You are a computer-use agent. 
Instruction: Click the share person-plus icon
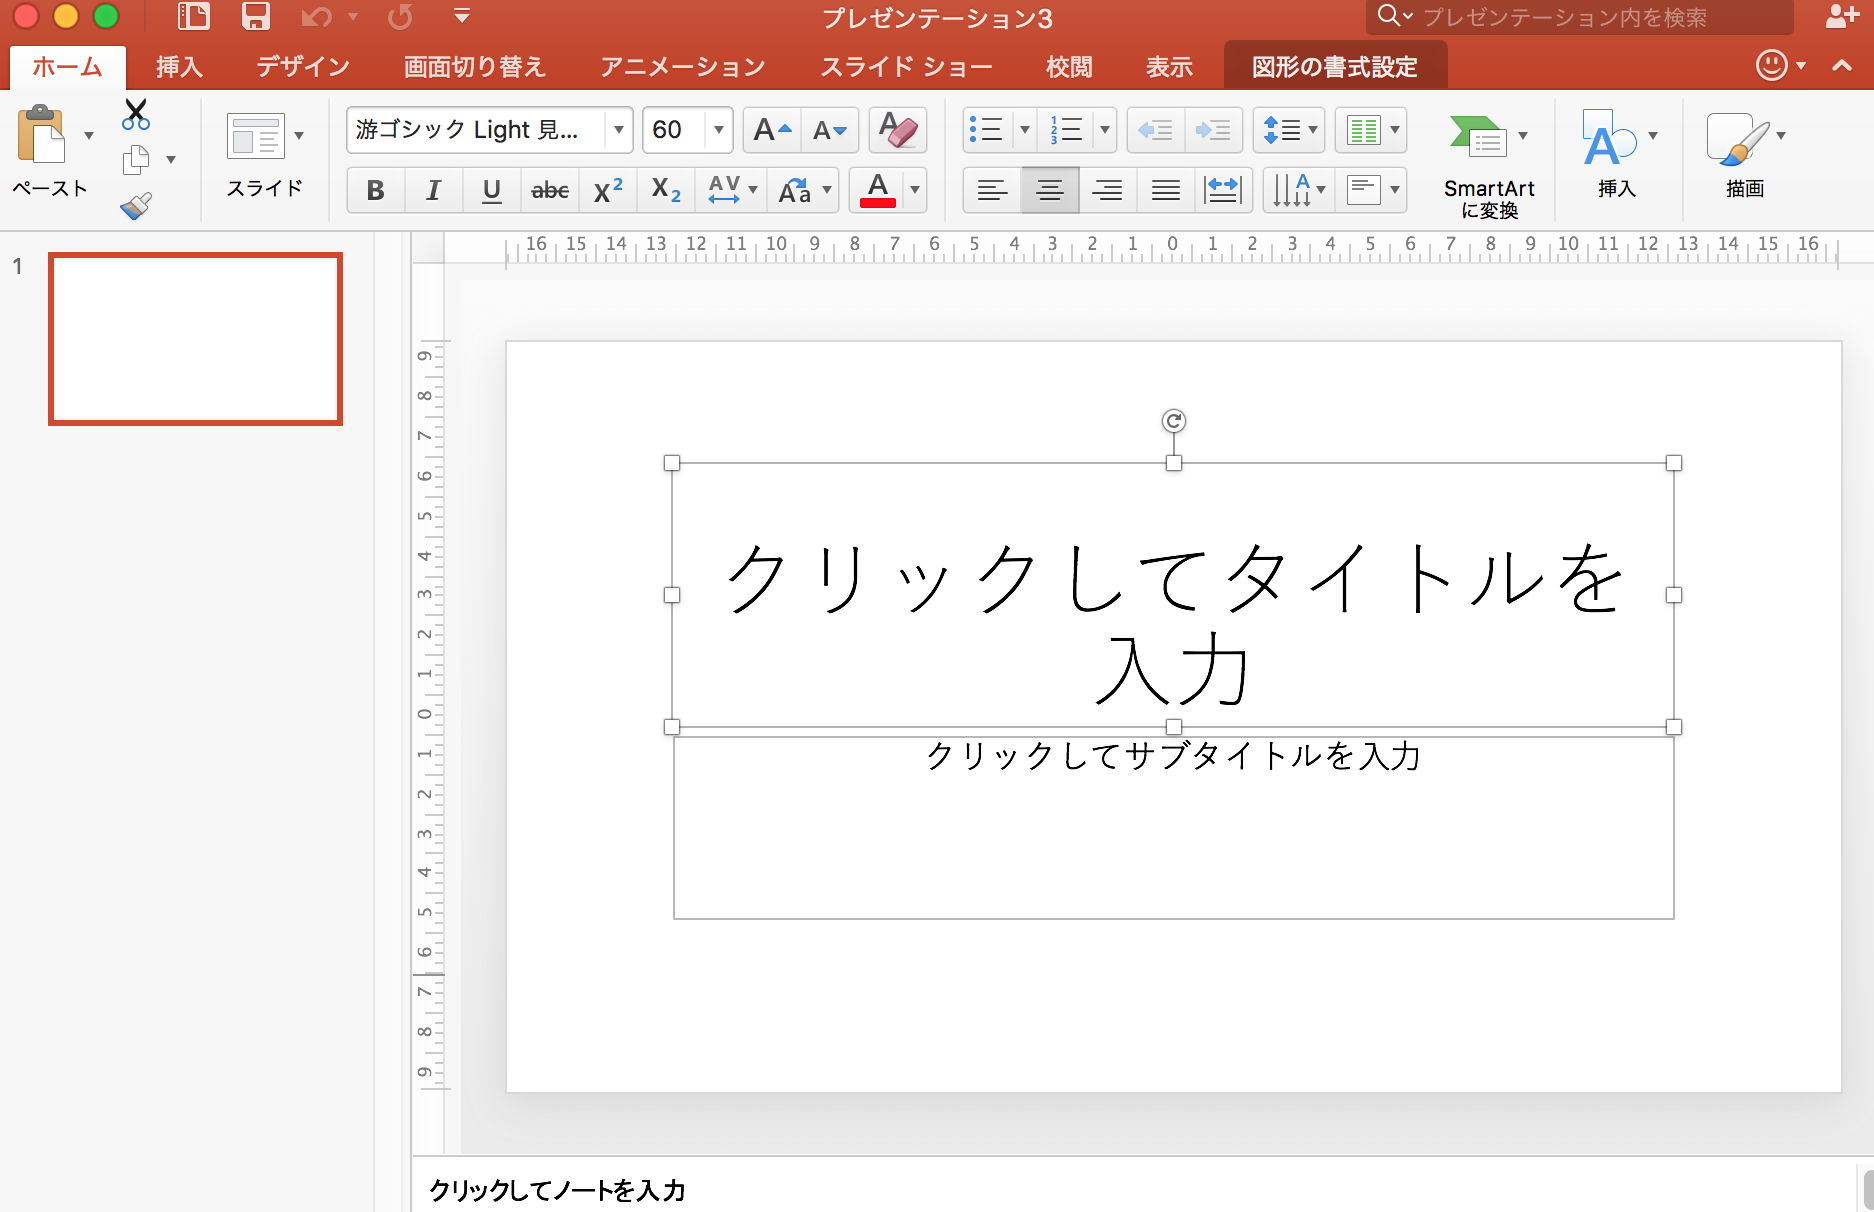pos(1842,16)
